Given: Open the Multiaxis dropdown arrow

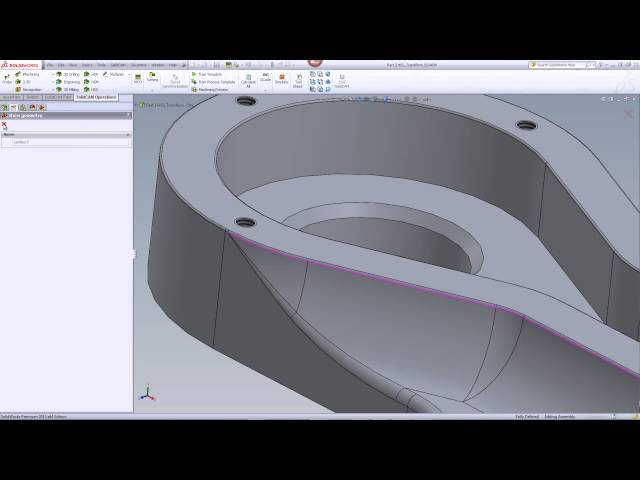Looking at the screenshot, I should pos(129,75).
